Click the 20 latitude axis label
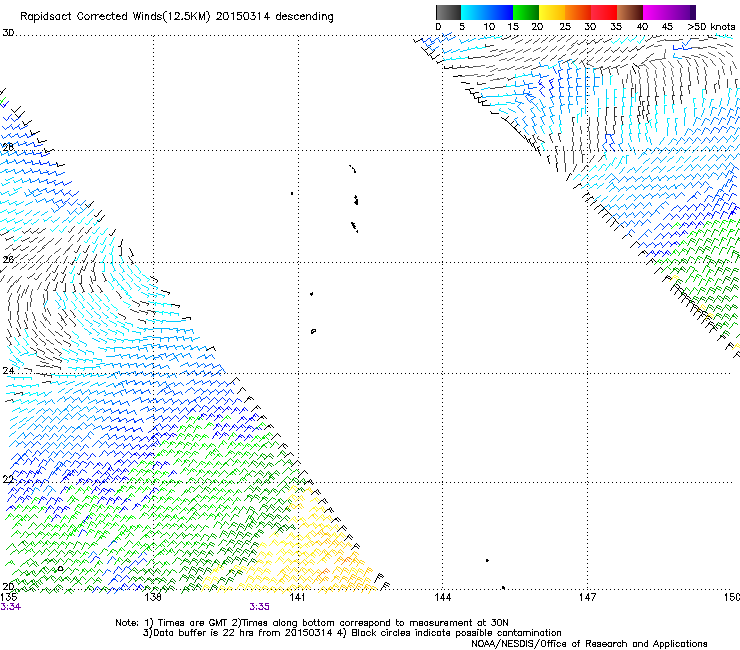The height and width of the screenshot is (650, 740). point(8,587)
